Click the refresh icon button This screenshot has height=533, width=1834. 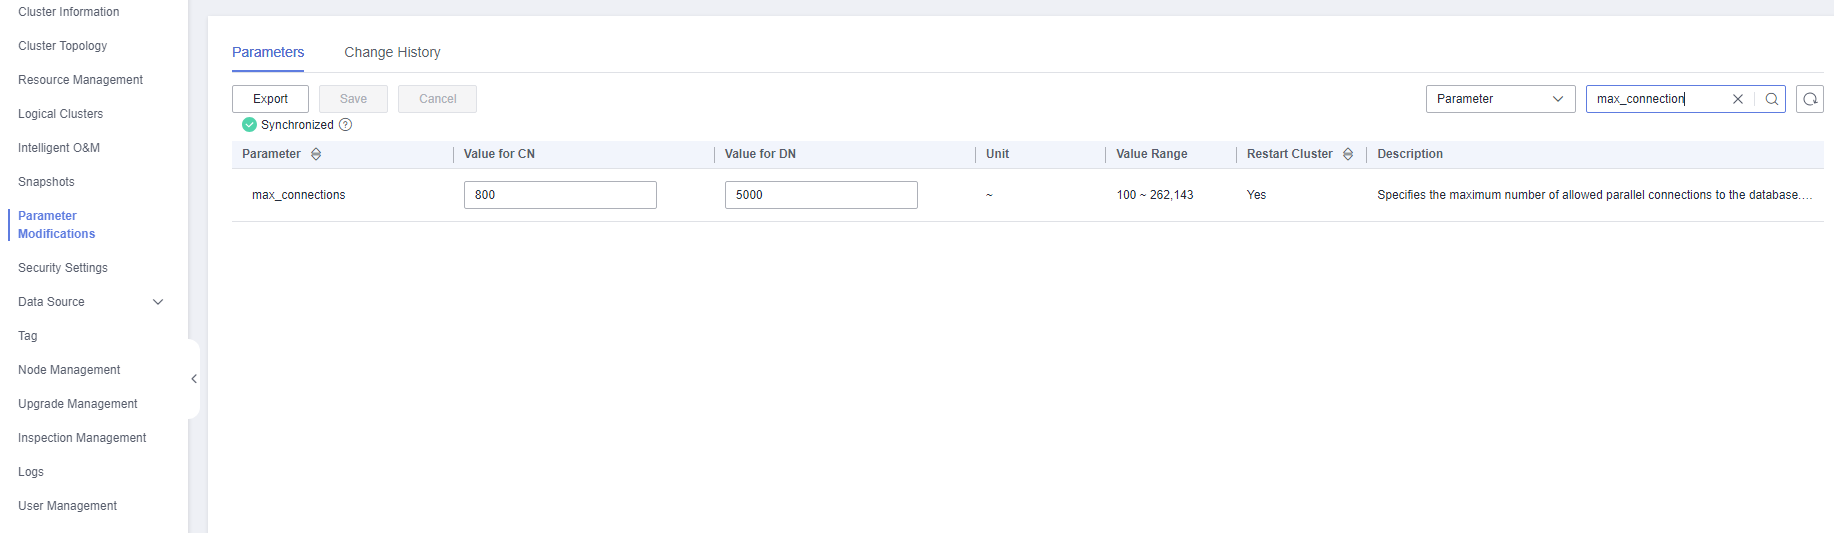click(1810, 99)
